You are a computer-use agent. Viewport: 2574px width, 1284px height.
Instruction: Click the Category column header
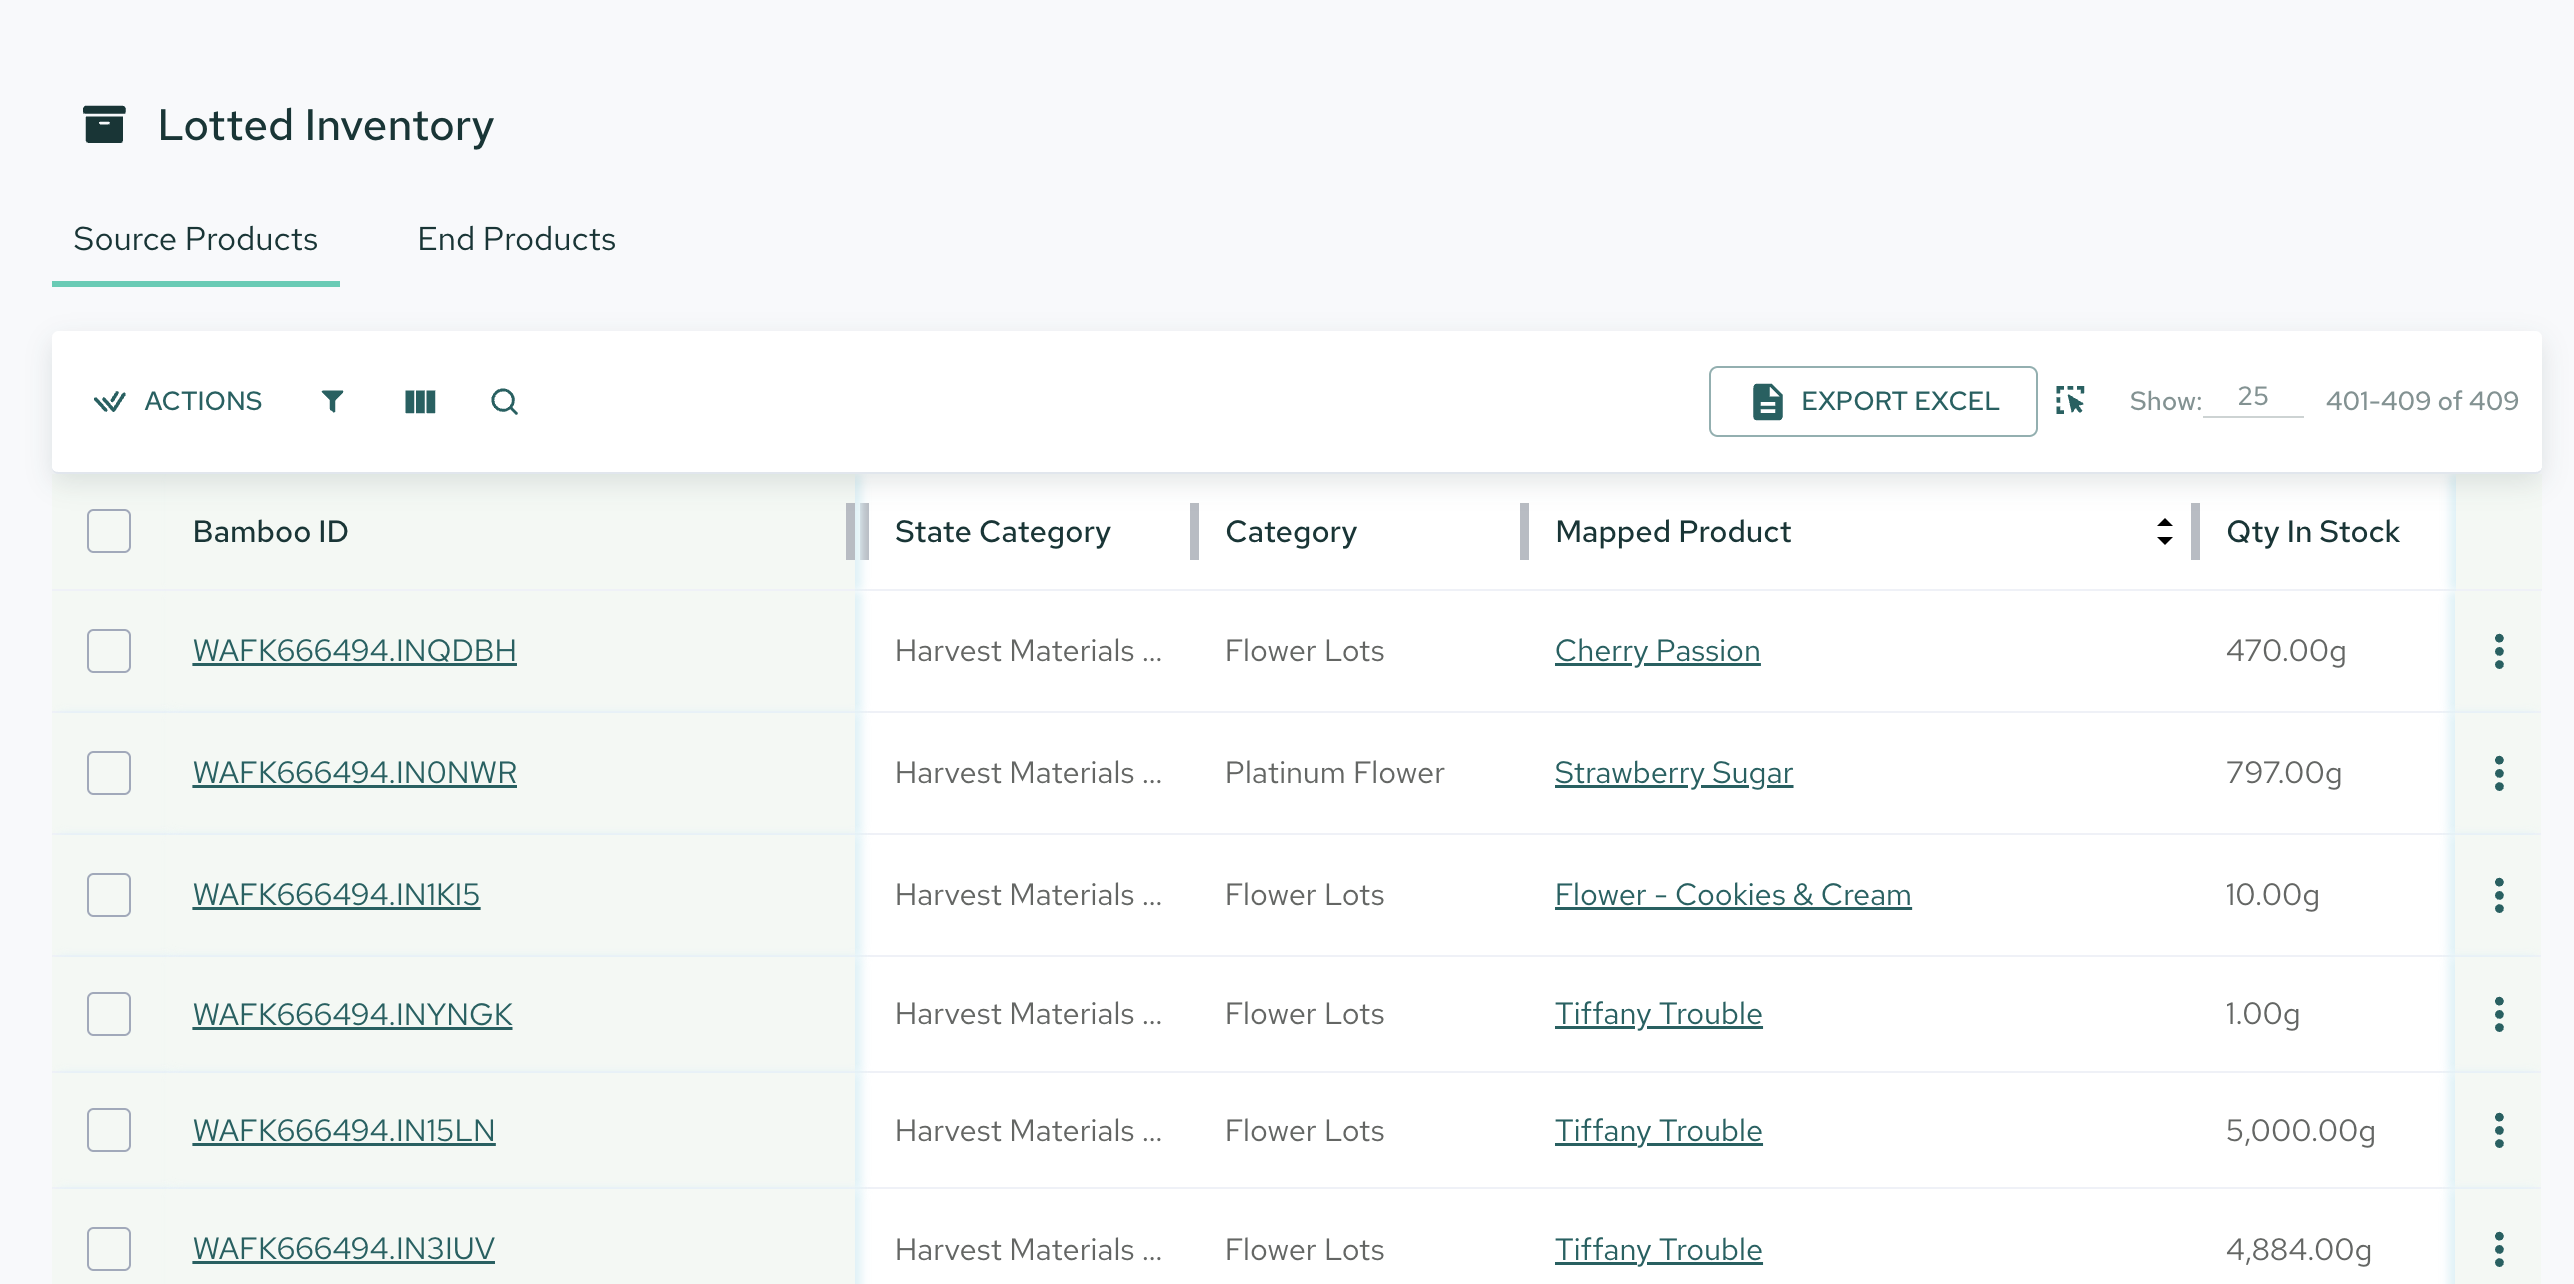[1291, 531]
